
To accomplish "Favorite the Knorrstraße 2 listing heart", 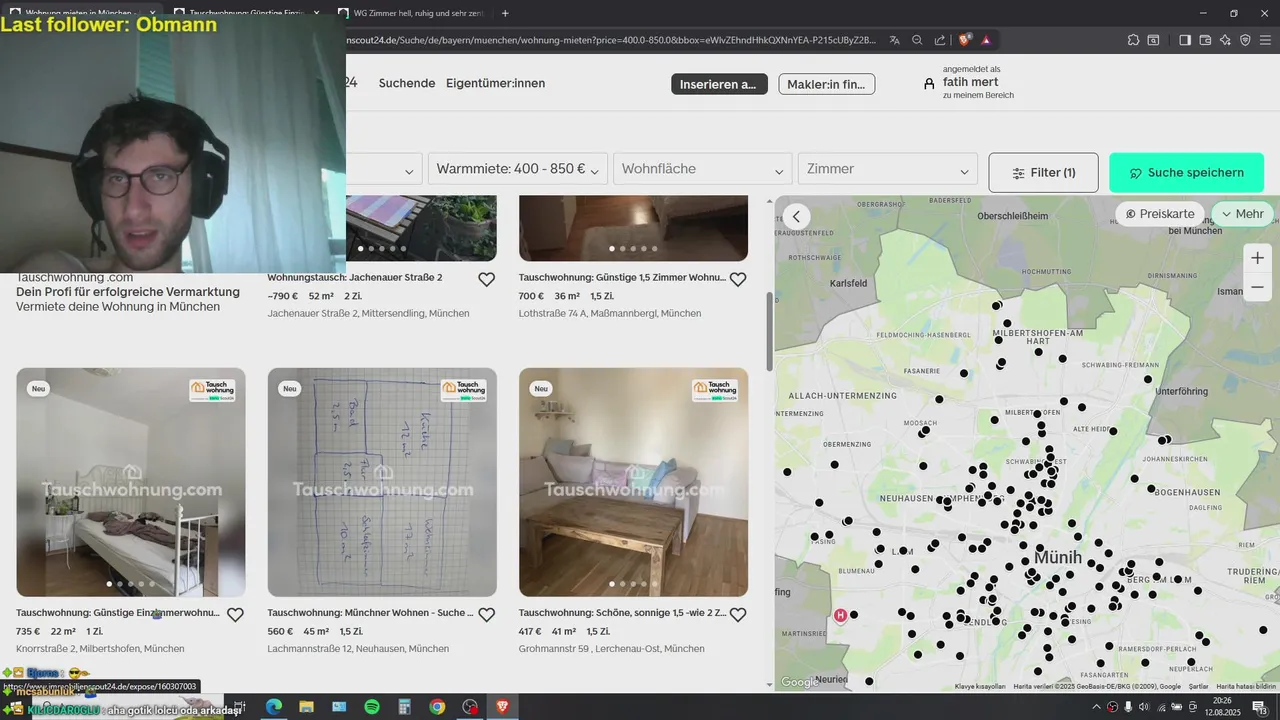I will click(235, 614).
